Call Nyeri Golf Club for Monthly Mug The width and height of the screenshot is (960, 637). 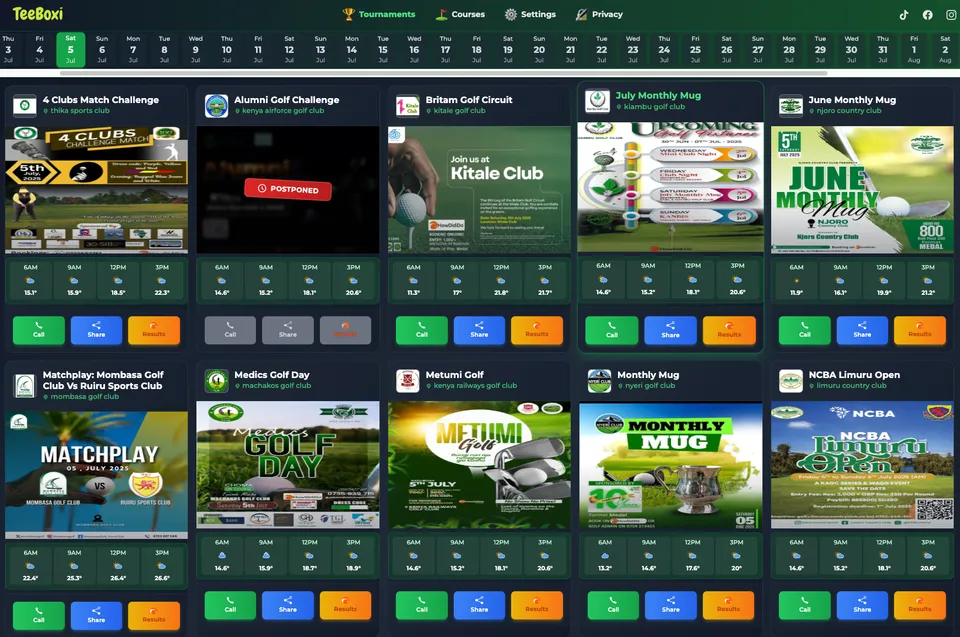[613, 605]
